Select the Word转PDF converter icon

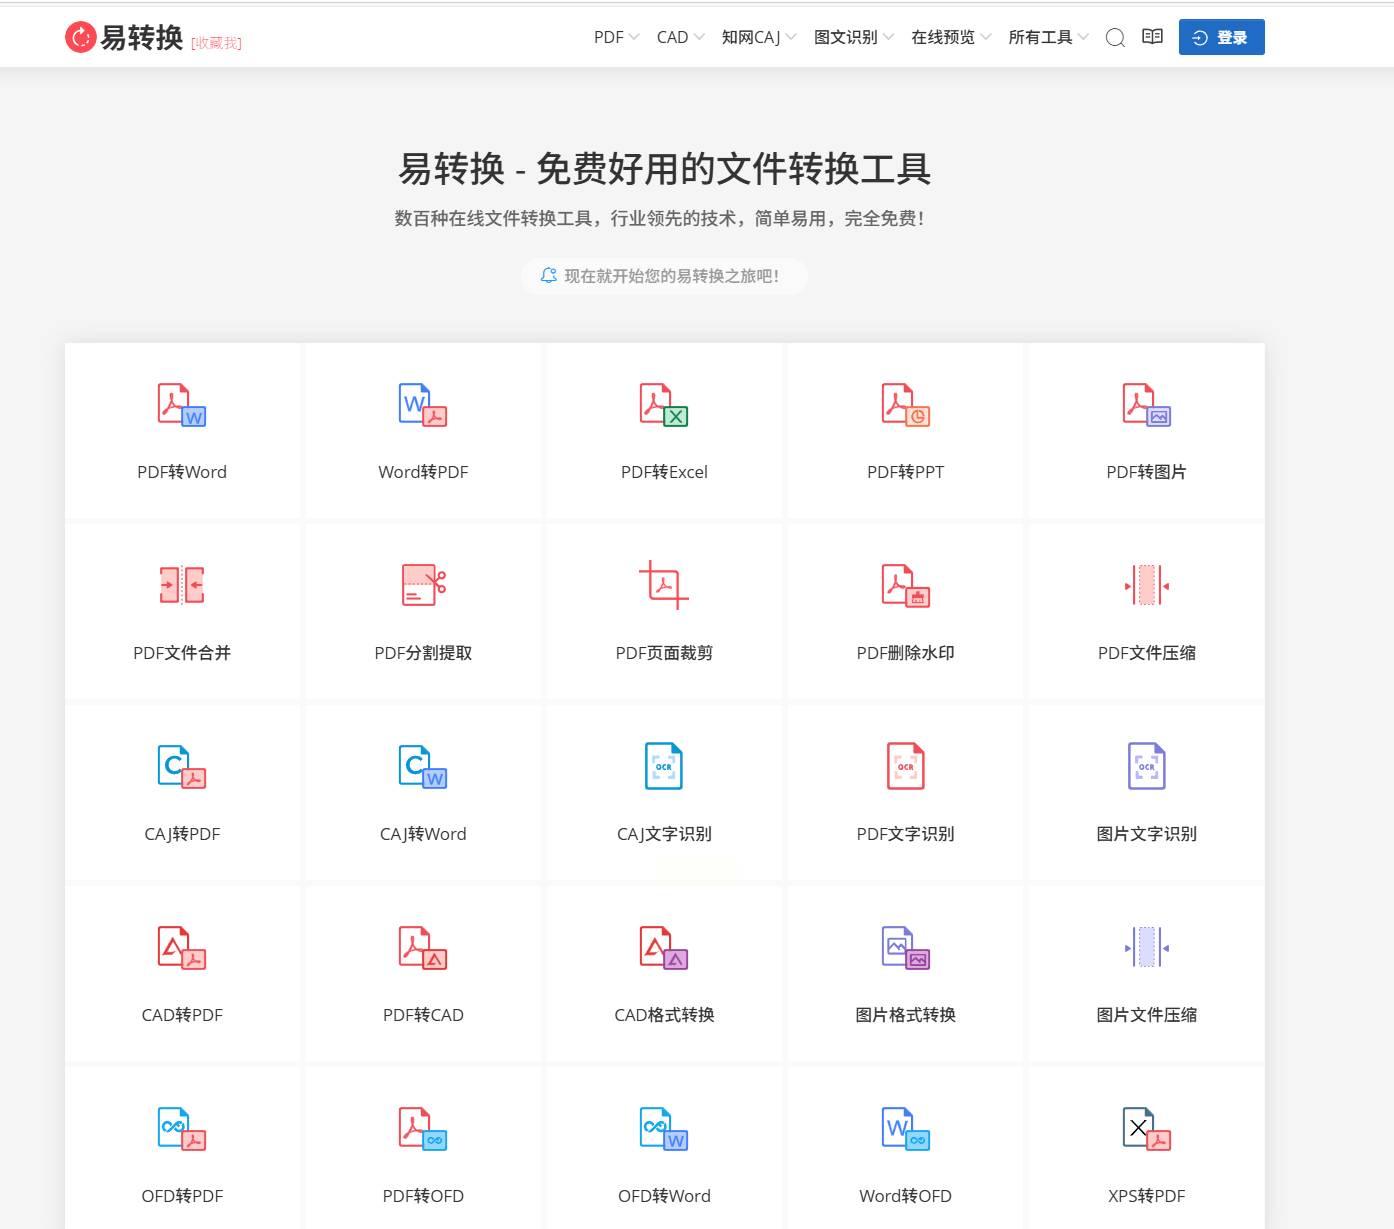(x=423, y=405)
